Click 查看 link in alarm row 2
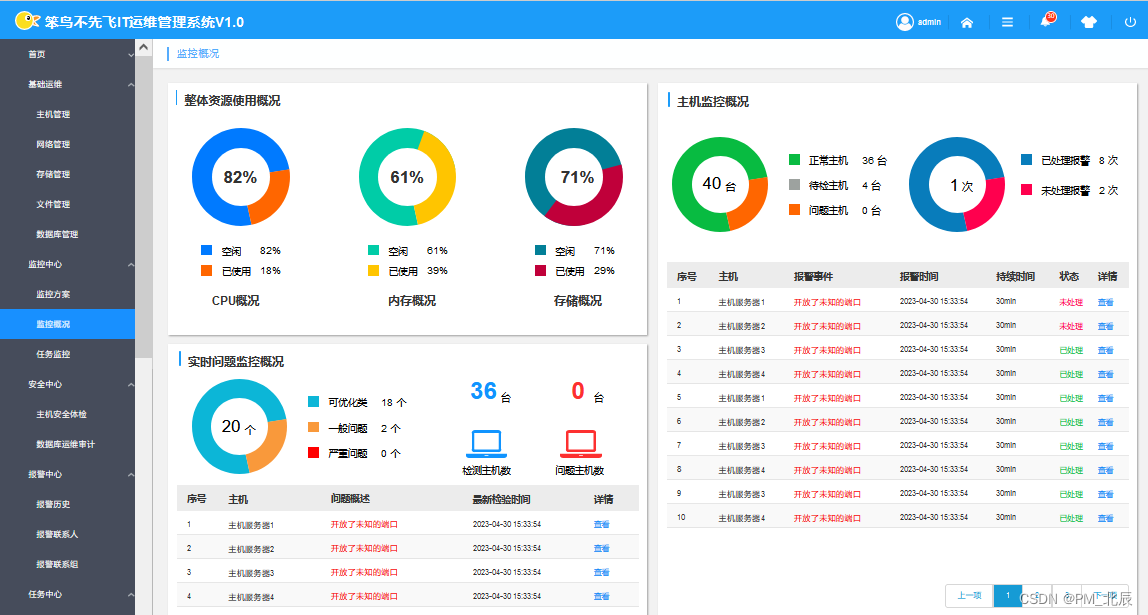The image size is (1148, 615). pyautogui.click(x=1105, y=327)
